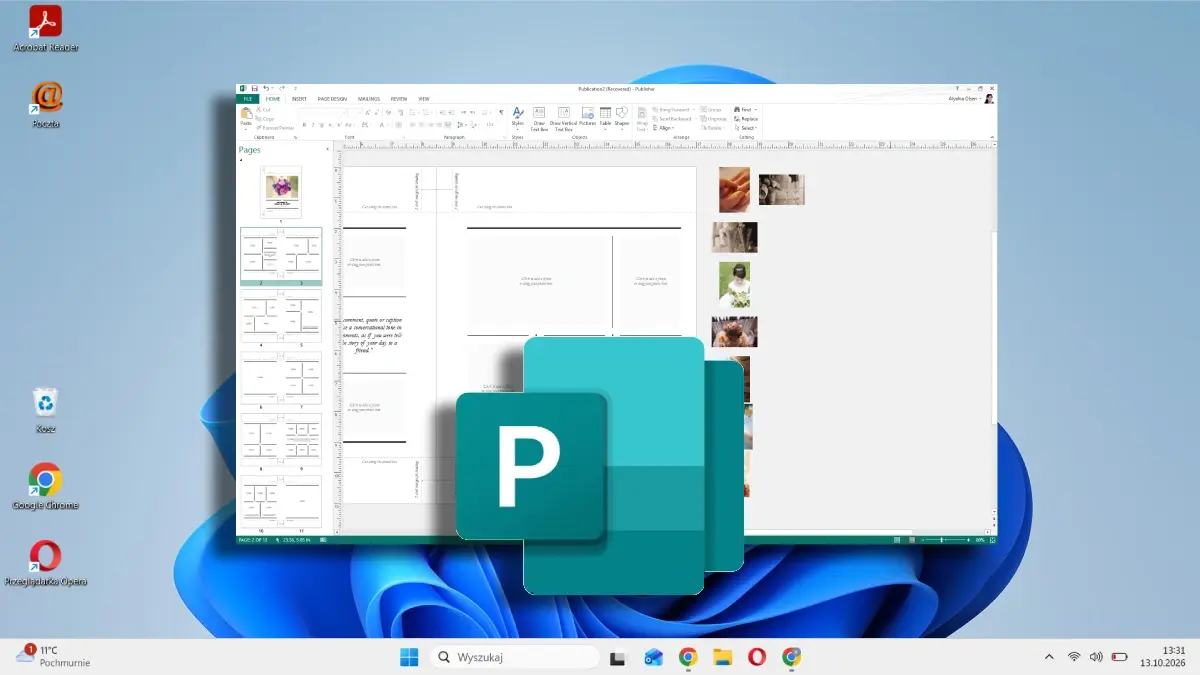Click Replace in the Editing group
Viewport: 1200px width, 675px height.
(746, 119)
